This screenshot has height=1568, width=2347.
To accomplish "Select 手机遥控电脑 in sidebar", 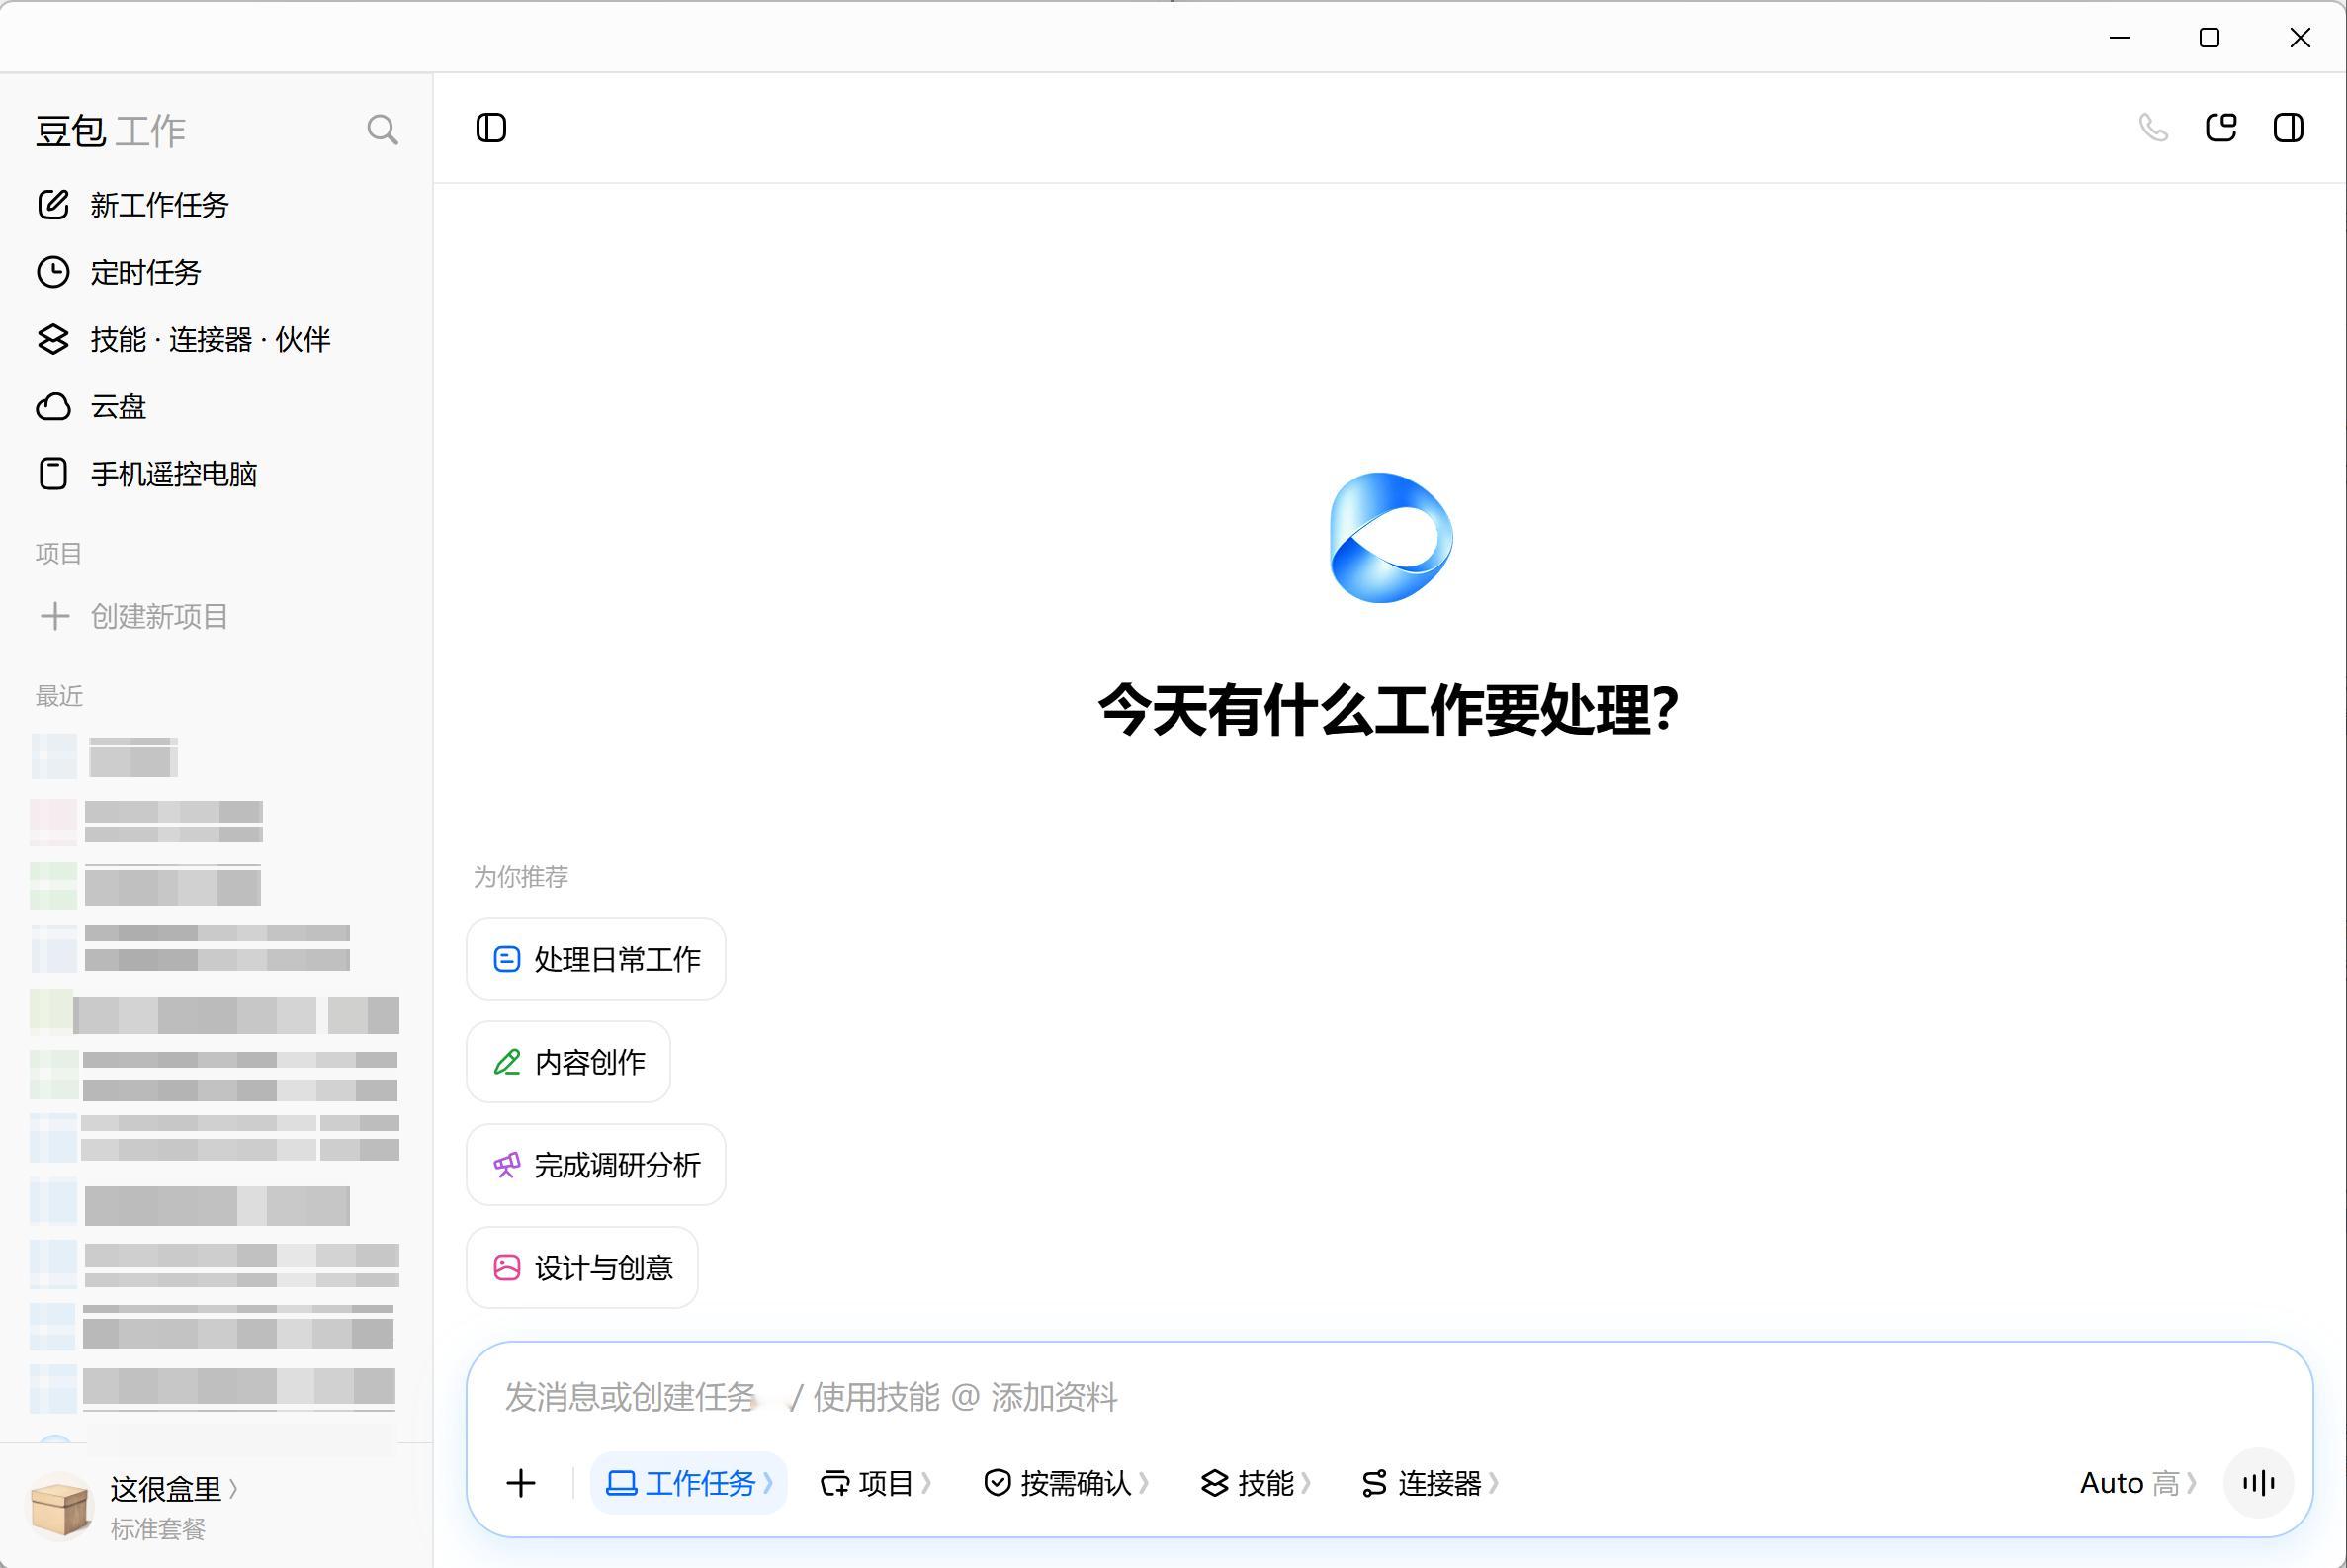I will (x=174, y=474).
